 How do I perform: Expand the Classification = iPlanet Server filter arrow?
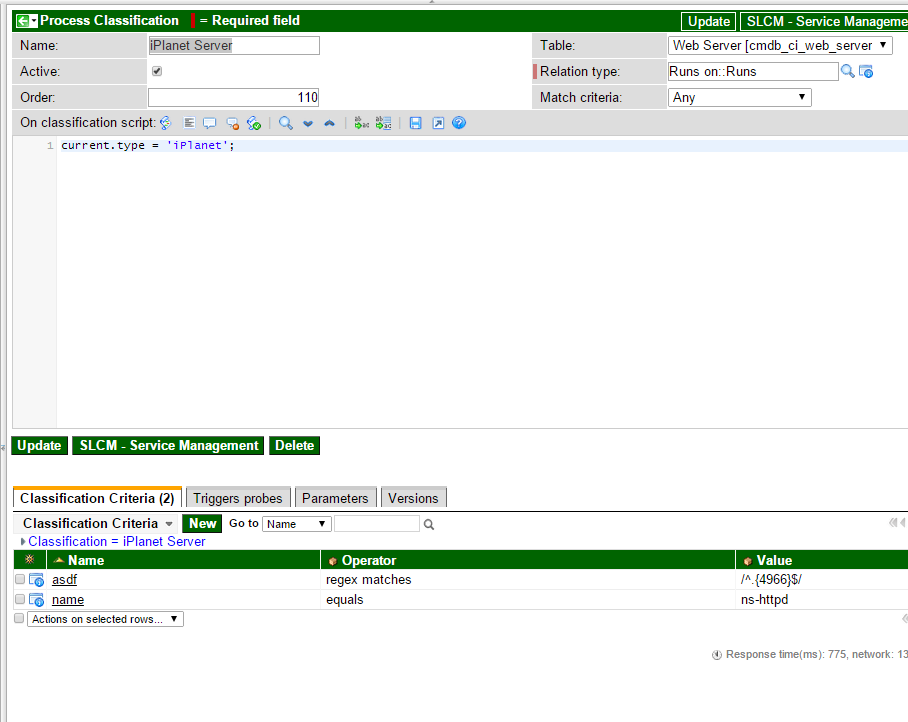pos(23,541)
